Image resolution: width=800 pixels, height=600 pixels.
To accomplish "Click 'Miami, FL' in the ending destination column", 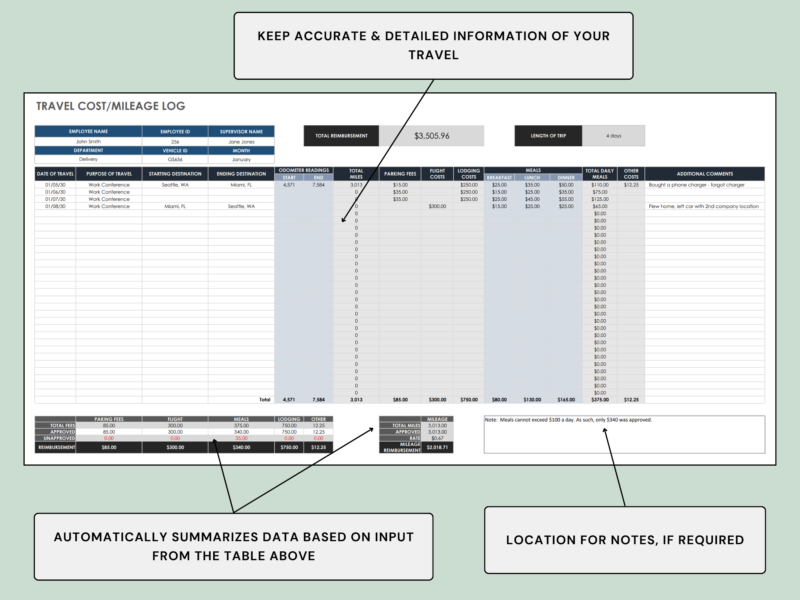I will click(x=241, y=185).
